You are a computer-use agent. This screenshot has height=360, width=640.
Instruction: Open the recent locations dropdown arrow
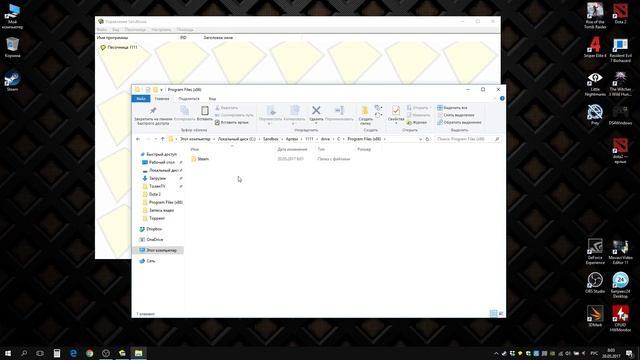coord(156,139)
